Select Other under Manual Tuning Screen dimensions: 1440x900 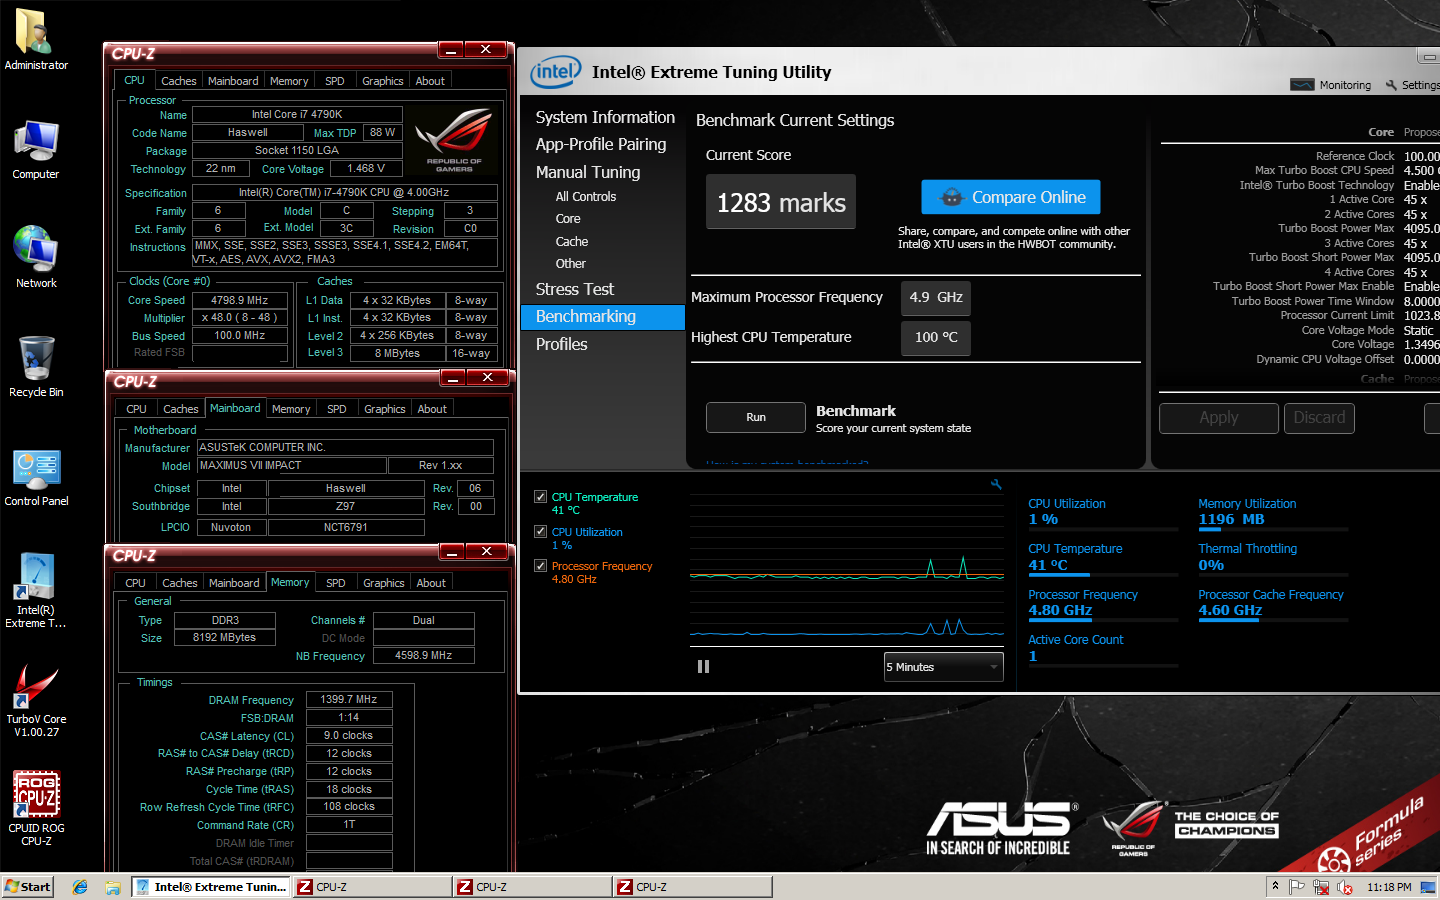click(571, 264)
